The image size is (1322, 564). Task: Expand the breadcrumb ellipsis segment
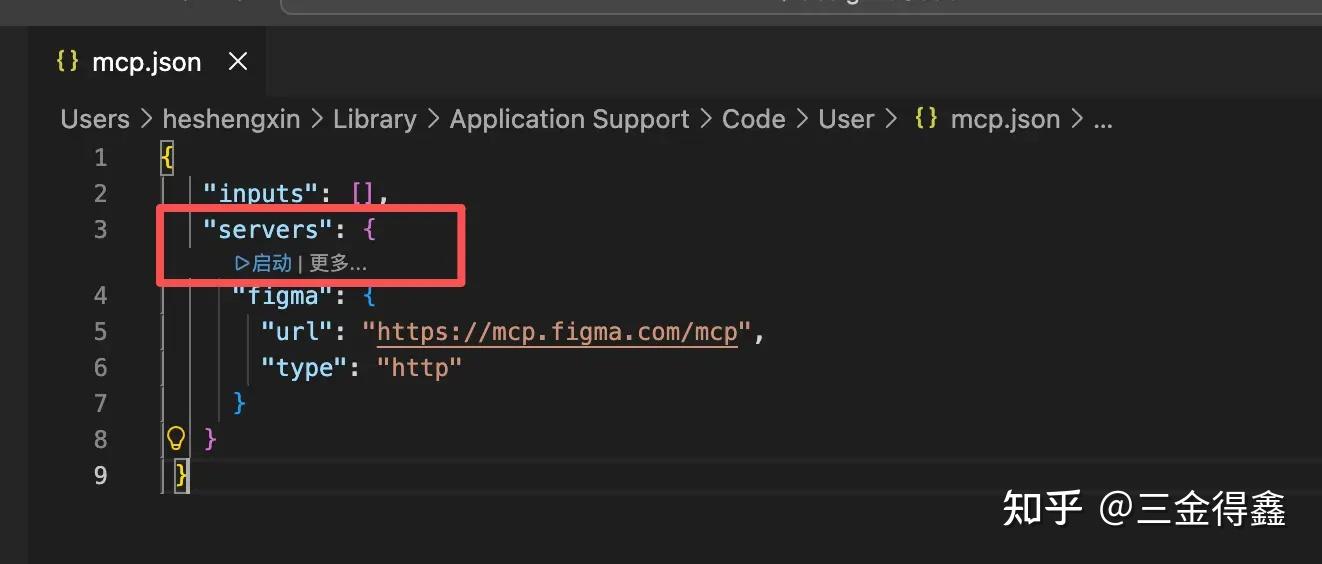tap(1103, 121)
